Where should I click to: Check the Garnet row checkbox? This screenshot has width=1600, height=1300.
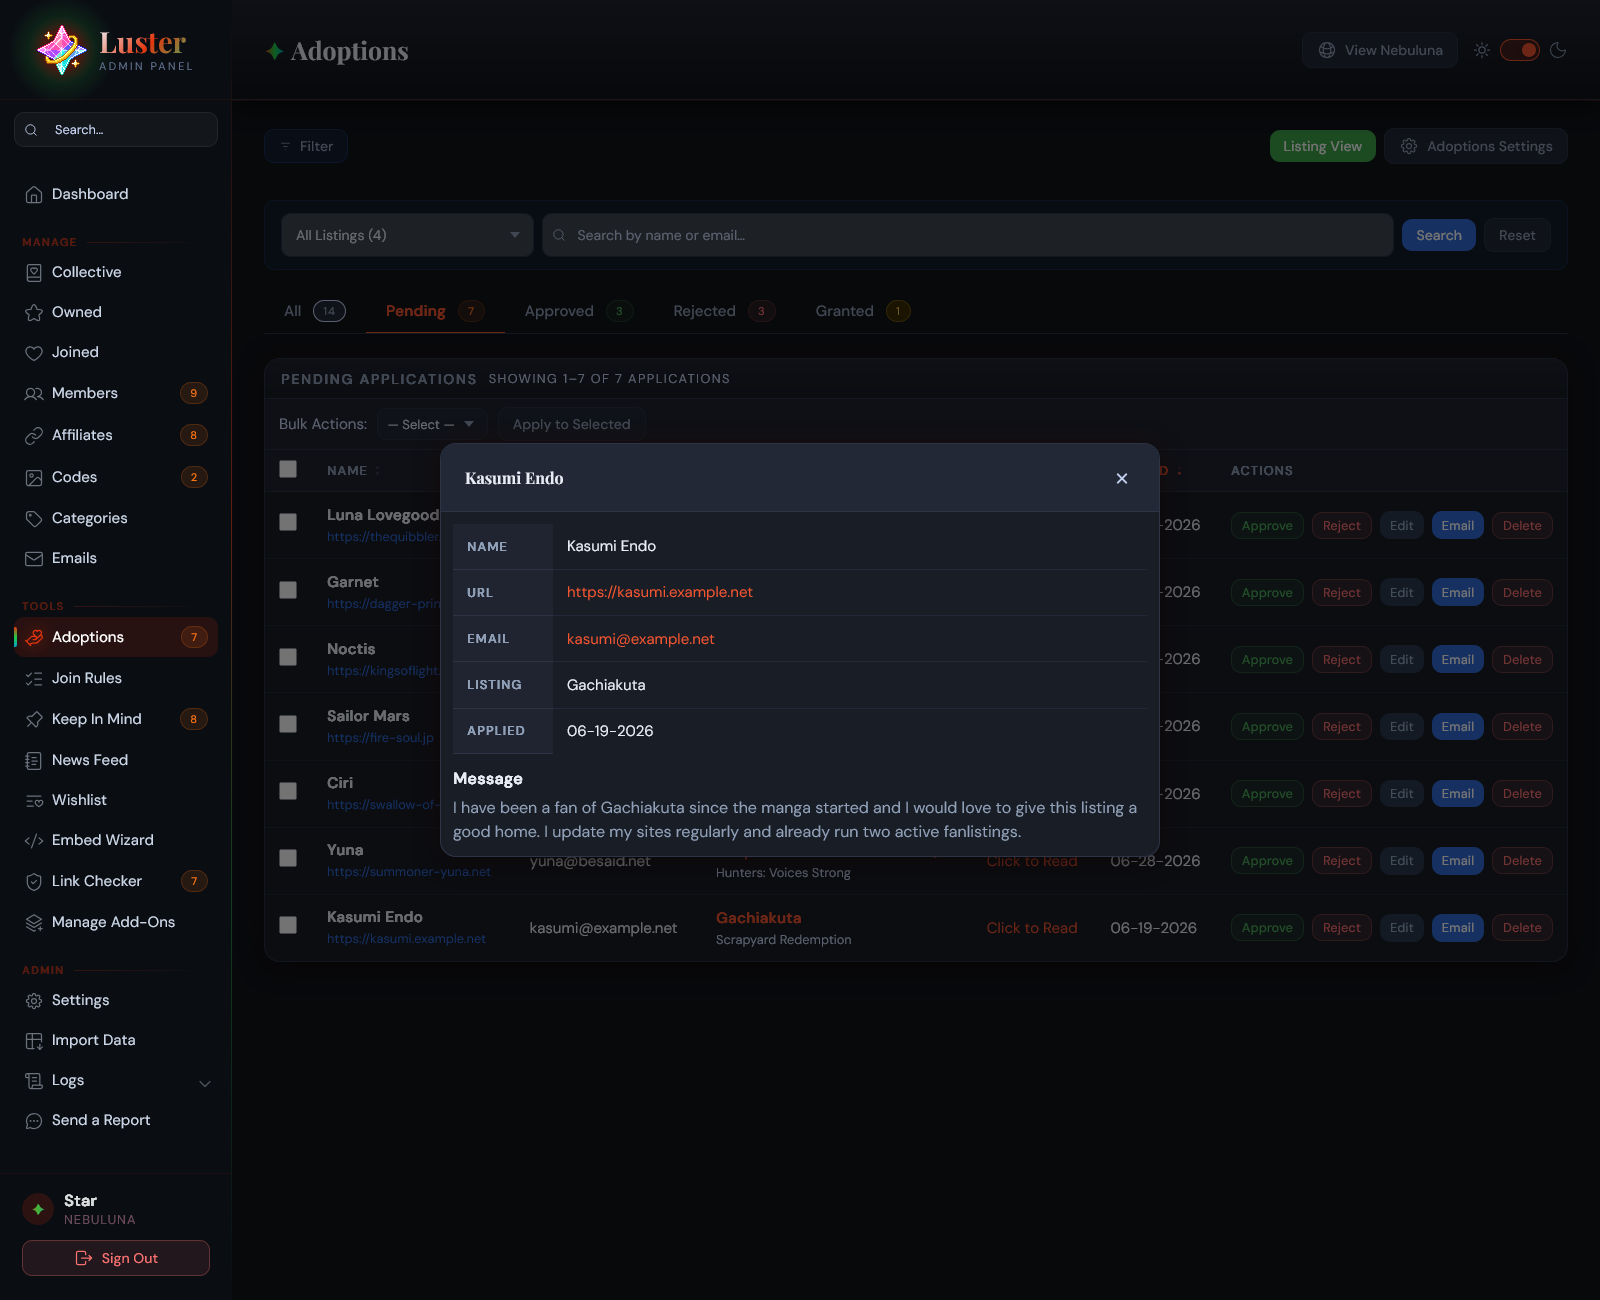(288, 590)
